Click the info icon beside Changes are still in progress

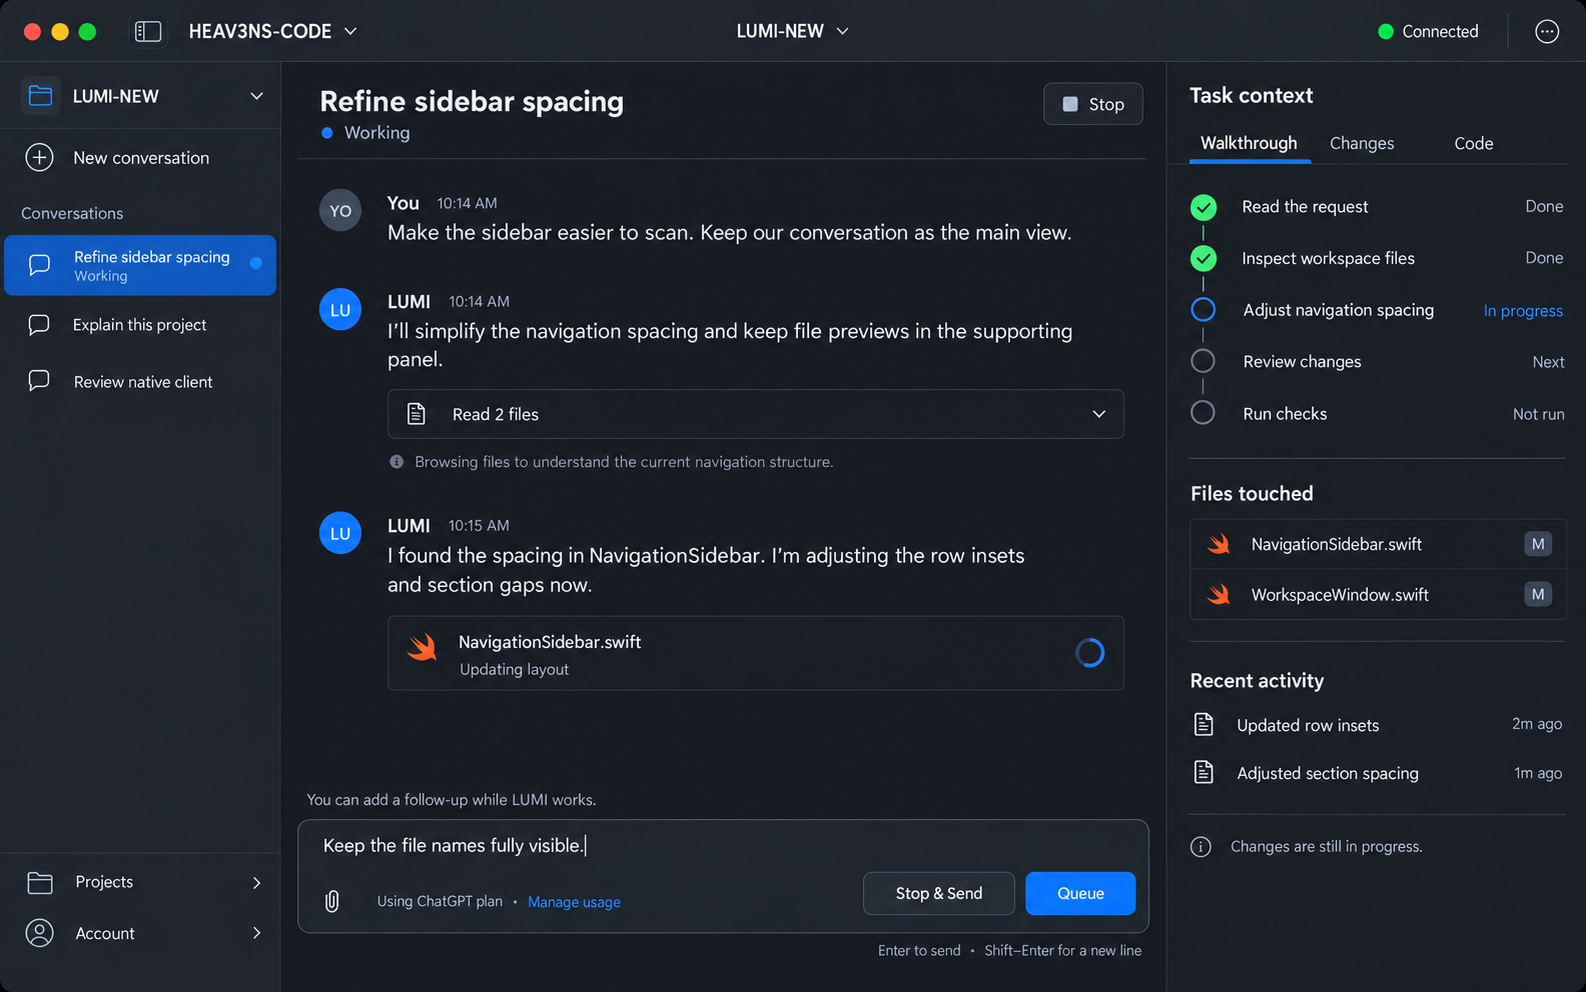click(1201, 847)
